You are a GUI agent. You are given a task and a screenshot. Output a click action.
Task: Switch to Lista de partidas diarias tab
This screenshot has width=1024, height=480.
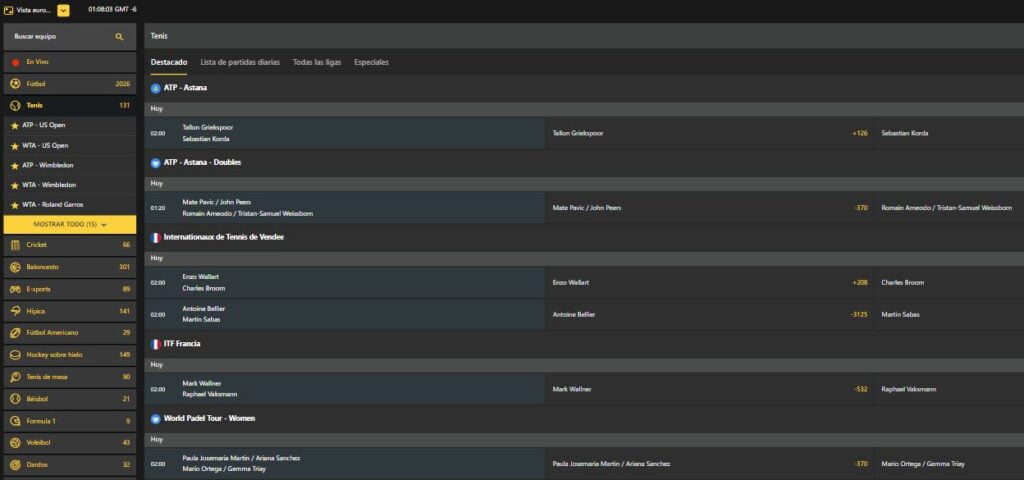click(240, 62)
